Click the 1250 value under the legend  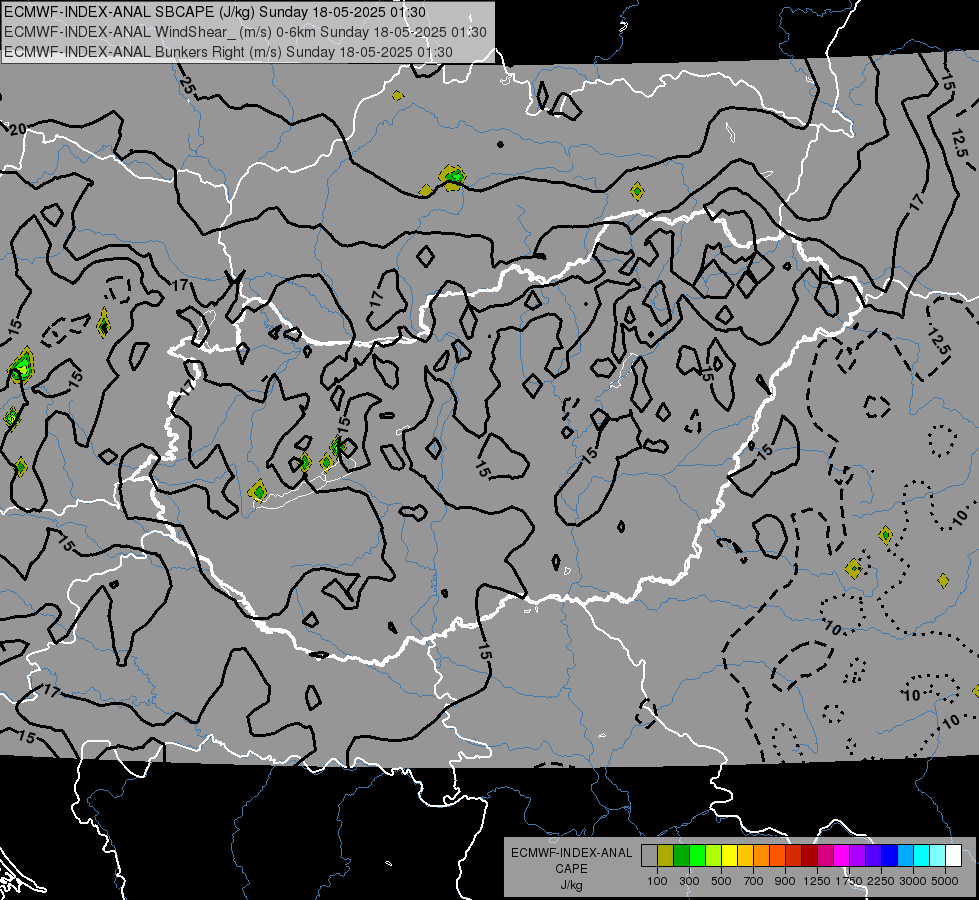coord(817,881)
